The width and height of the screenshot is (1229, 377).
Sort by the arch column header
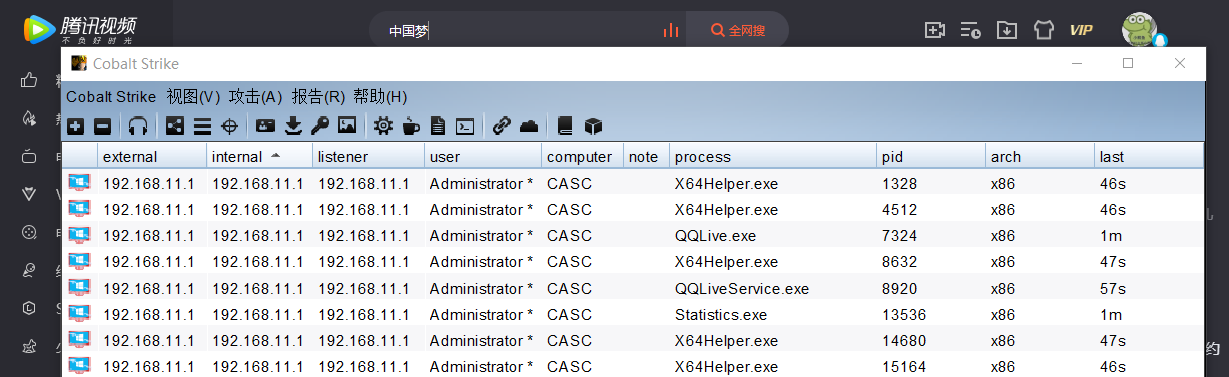coord(1039,156)
